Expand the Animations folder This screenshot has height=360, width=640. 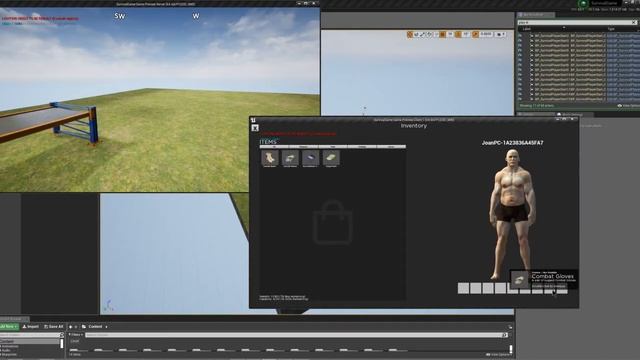1,346
